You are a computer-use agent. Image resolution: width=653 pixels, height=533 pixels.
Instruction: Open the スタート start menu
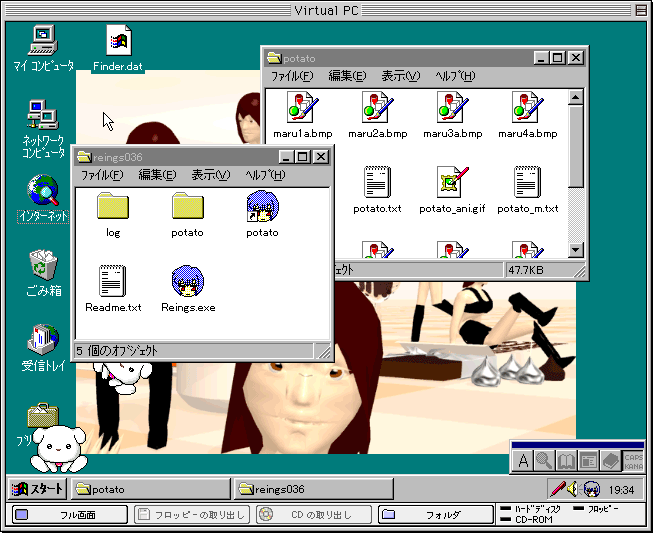coord(38,489)
